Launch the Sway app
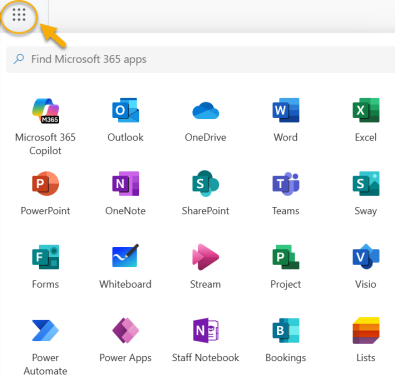Screen dimensions: 395x380 (x=366, y=184)
